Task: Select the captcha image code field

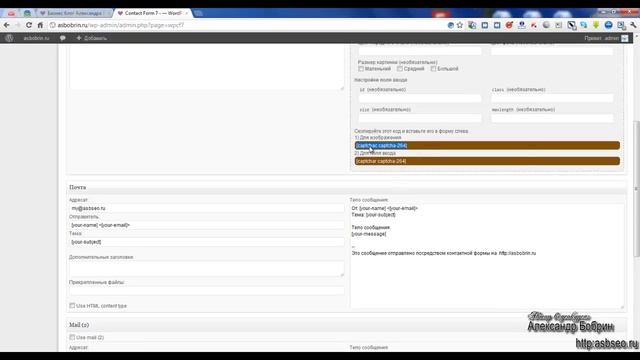Action: (x=487, y=146)
